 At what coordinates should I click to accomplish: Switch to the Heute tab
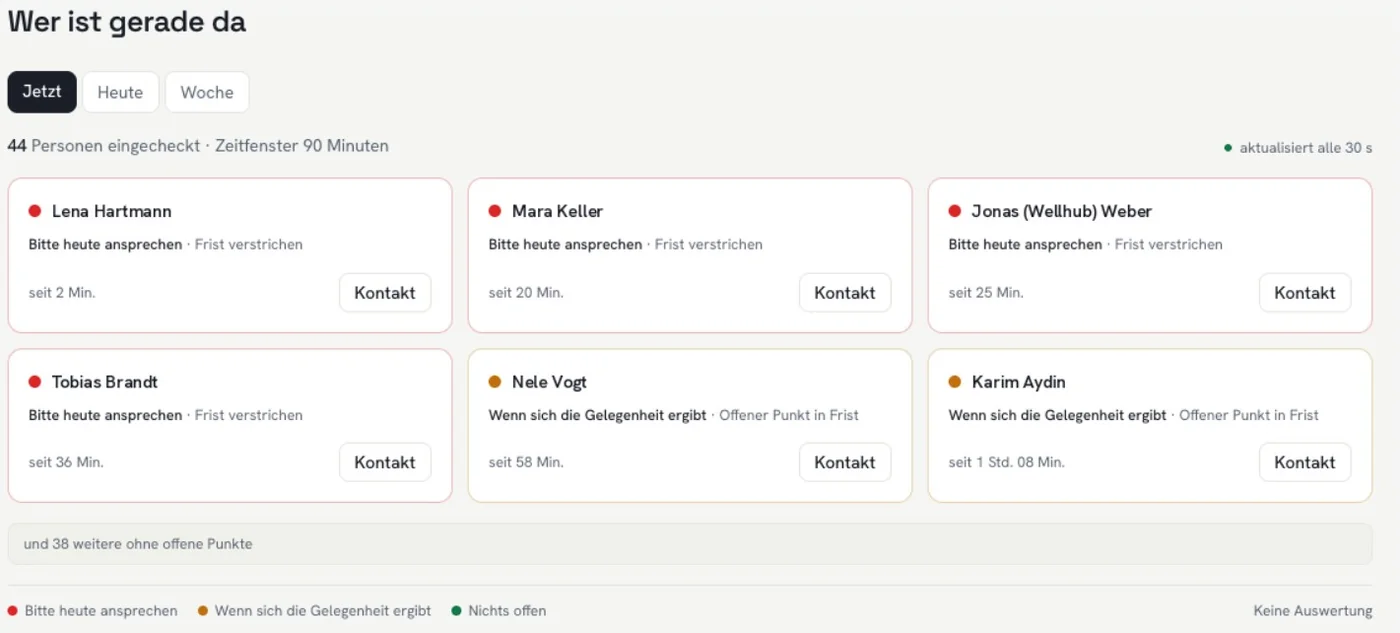120,92
